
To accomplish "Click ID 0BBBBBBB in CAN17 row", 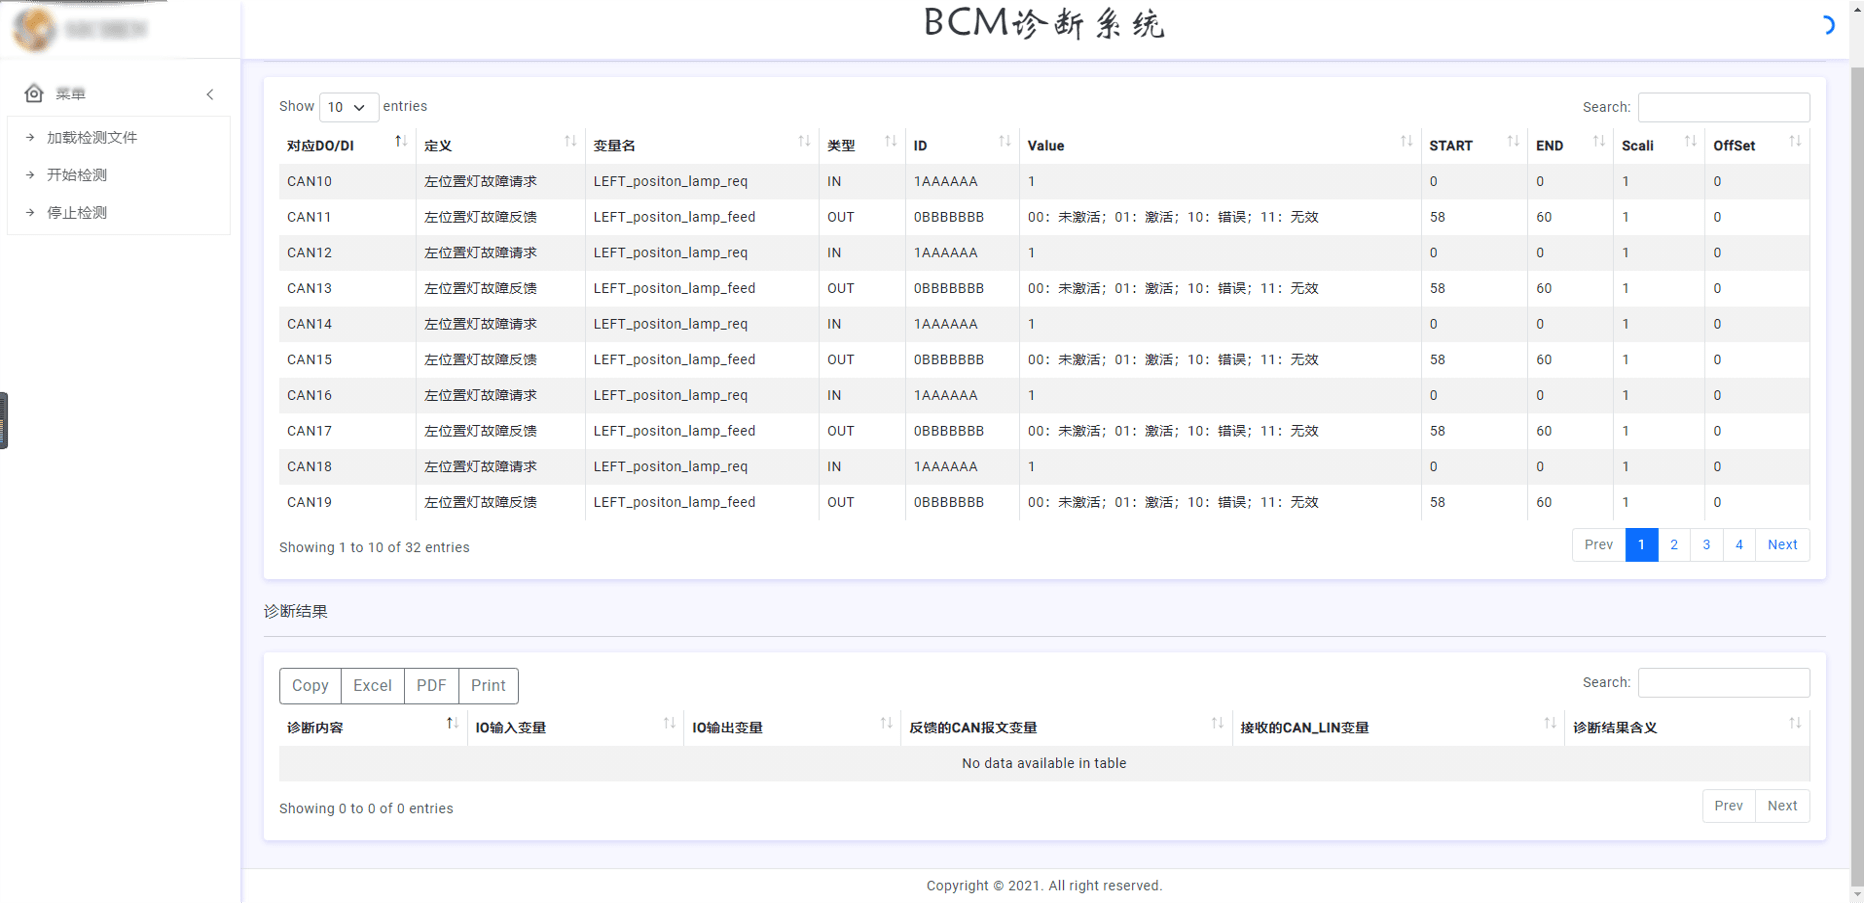I will pos(948,431).
